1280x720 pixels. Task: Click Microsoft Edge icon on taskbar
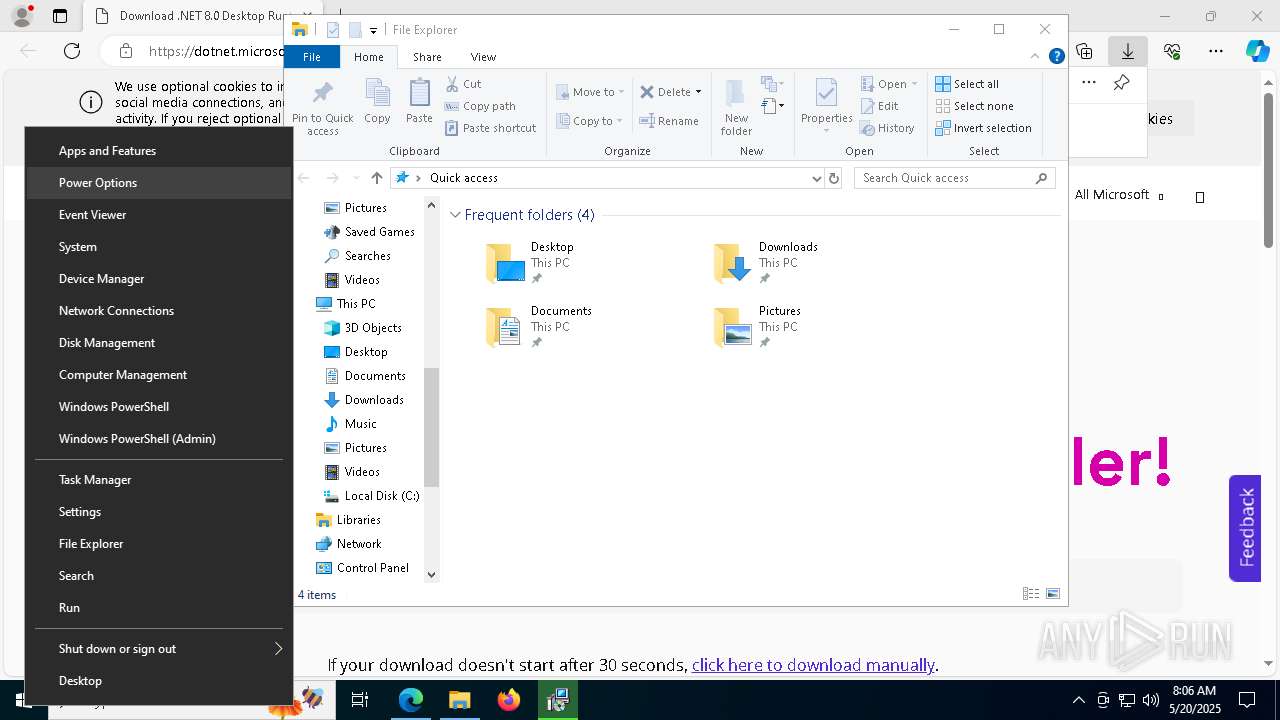pos(411,700)
